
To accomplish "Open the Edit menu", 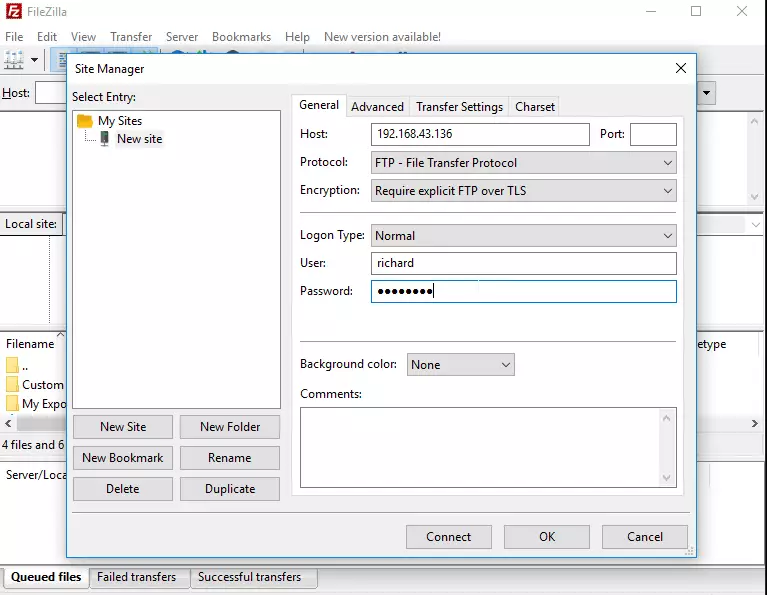I will [47, 37].
